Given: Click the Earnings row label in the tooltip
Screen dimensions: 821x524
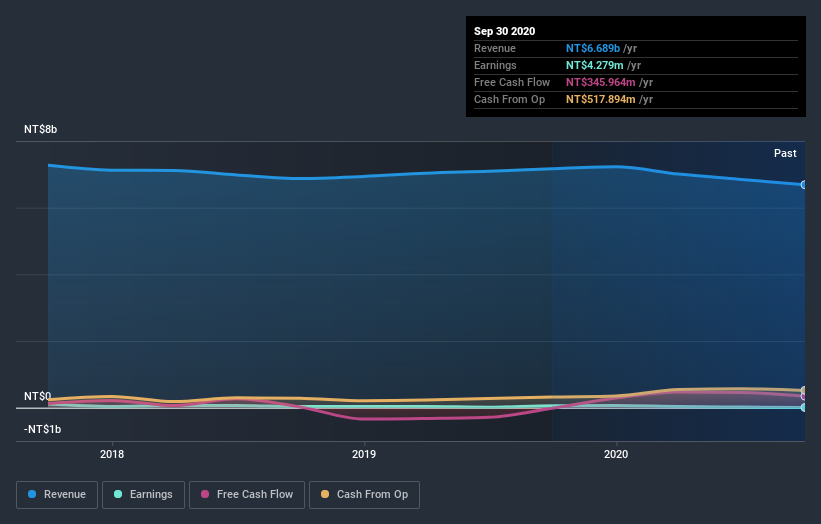Looking at the screenshot, I should coord(495,65).
